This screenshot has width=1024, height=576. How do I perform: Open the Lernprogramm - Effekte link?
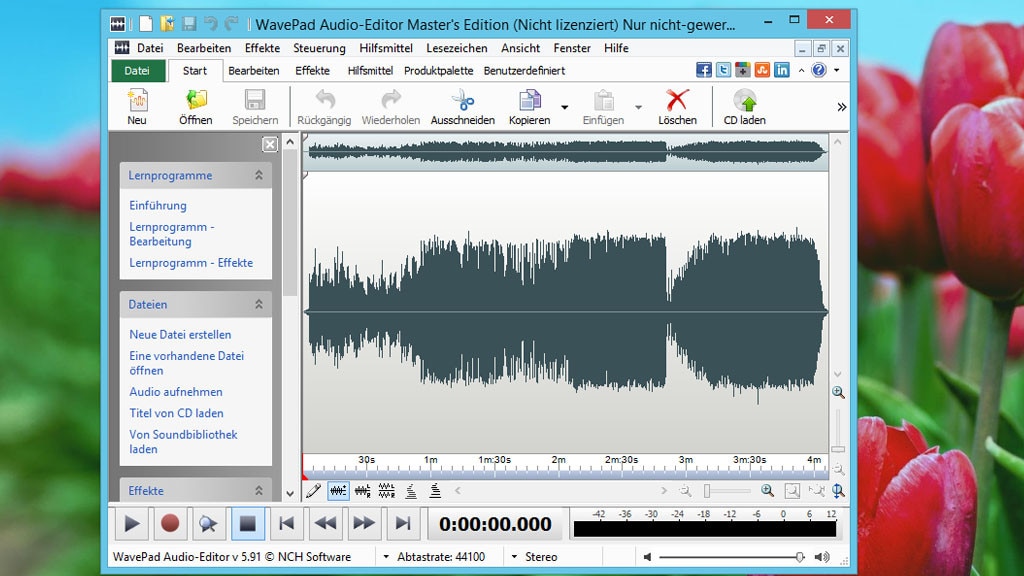pos(190,263)
